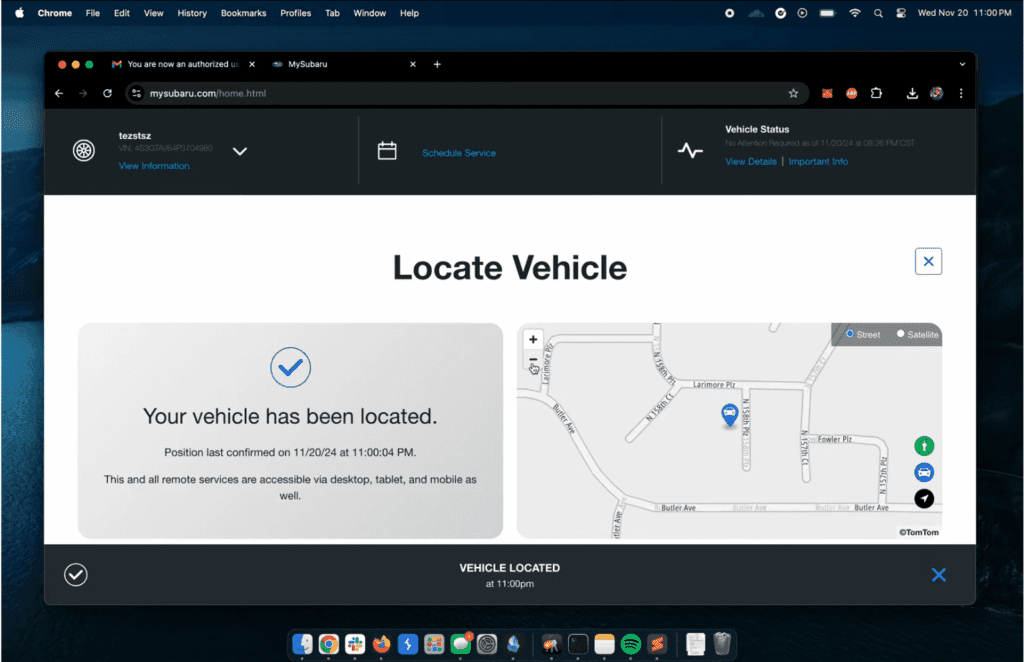1024x662 pixels.
Task: Go forward in browser history
Action: (x=83, y=93)
